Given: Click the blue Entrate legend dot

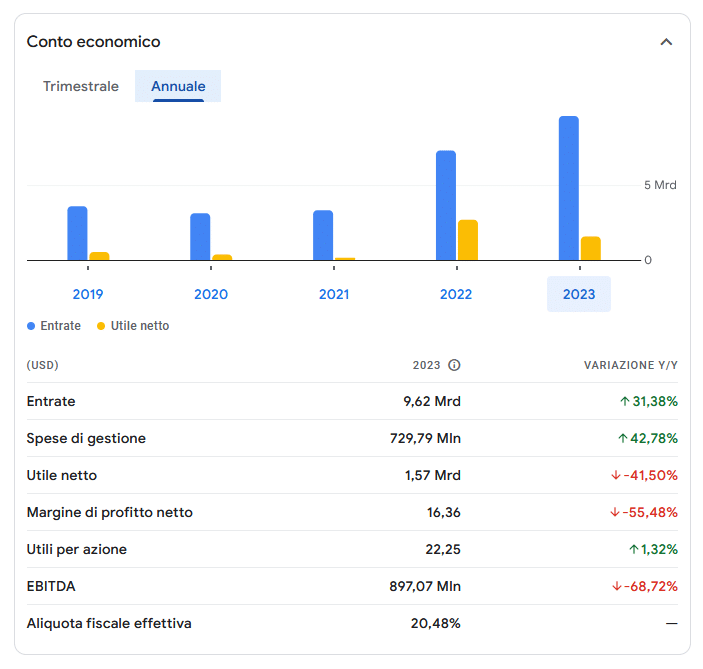Looking at the screenshot, I should [x=31, y=326].
